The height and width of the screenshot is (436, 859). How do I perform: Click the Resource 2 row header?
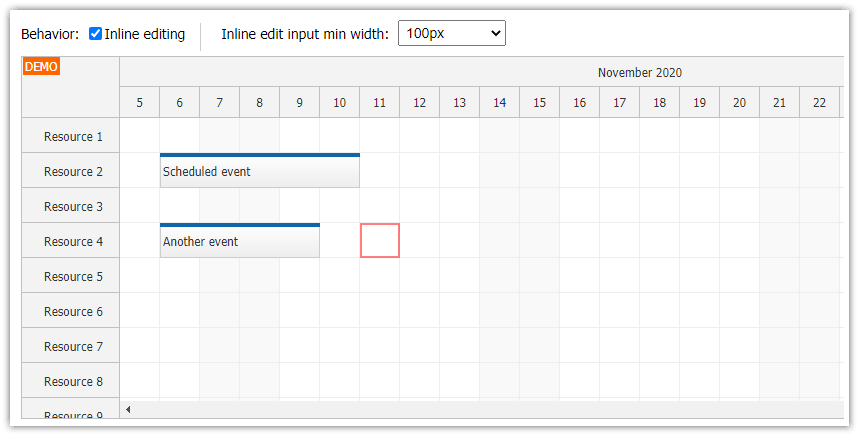72,171
